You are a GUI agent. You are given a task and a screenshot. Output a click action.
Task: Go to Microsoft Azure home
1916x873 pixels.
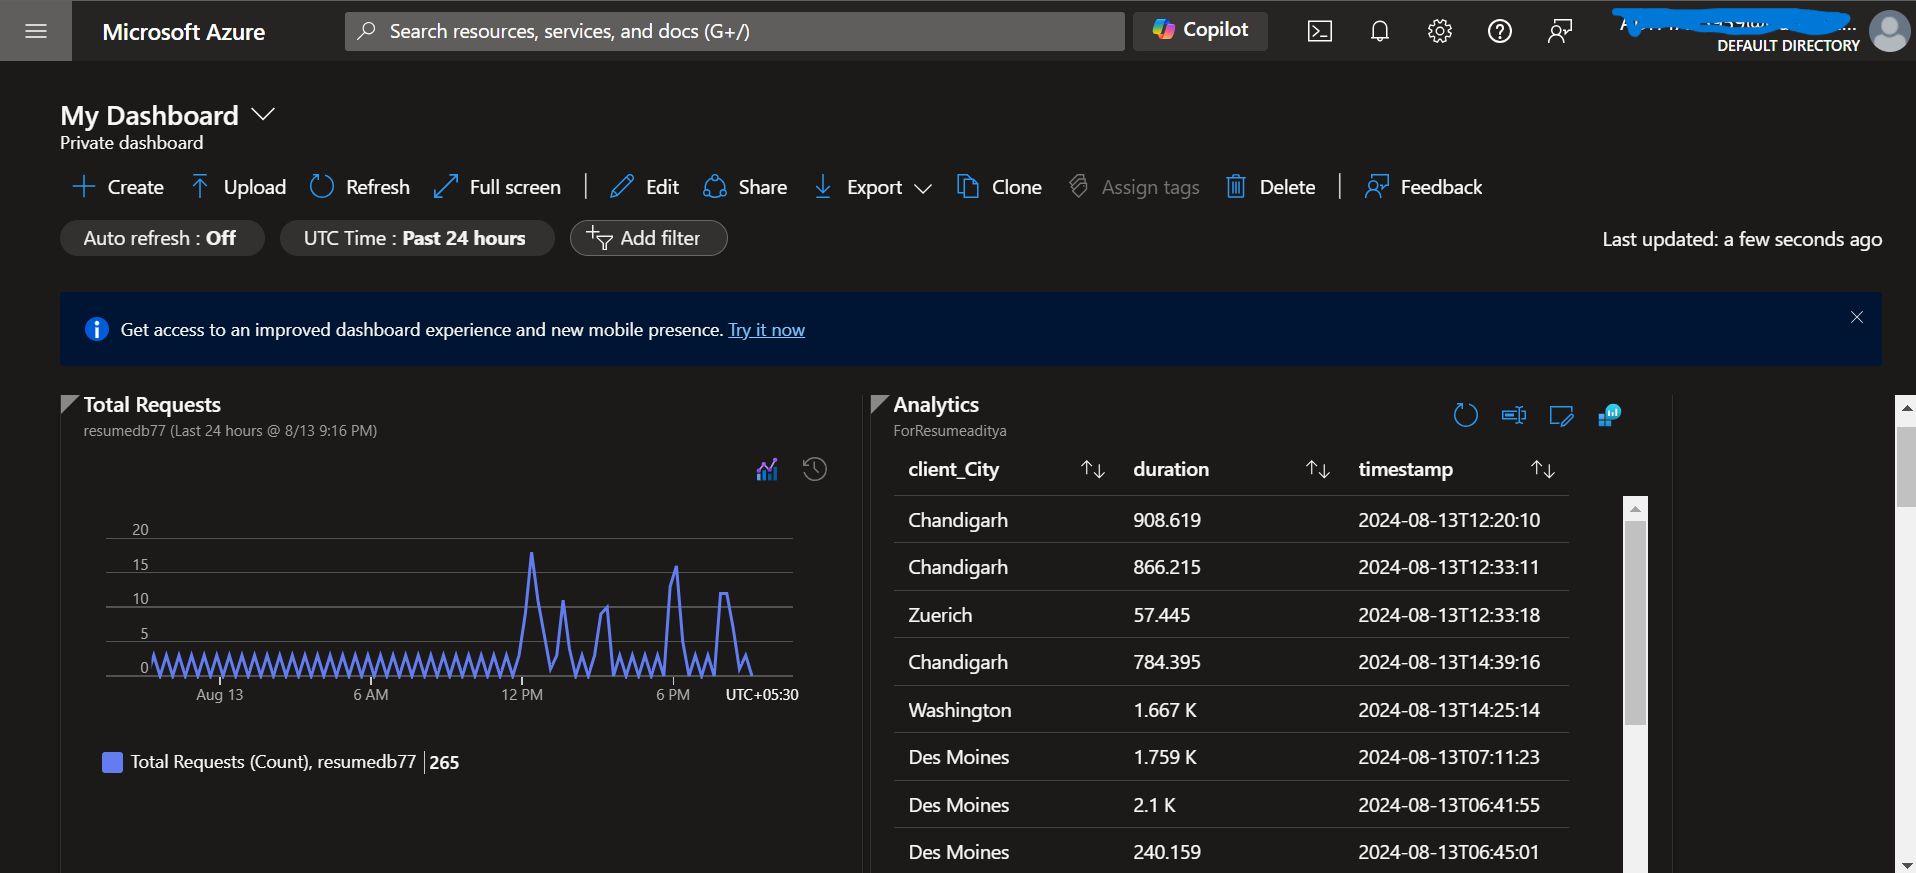184,32
